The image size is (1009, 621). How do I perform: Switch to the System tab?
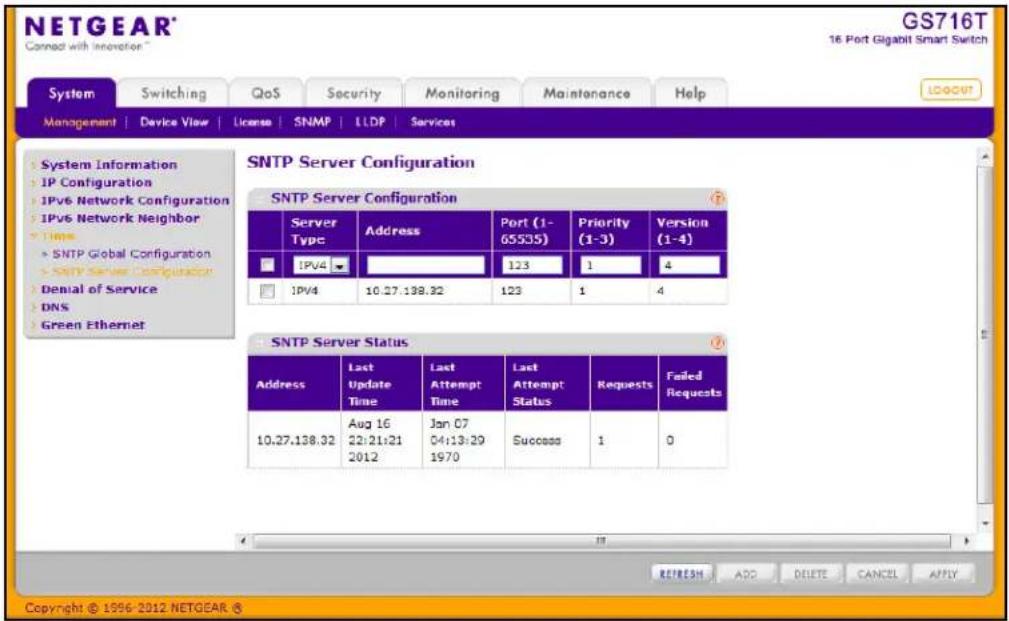[71, 93]
